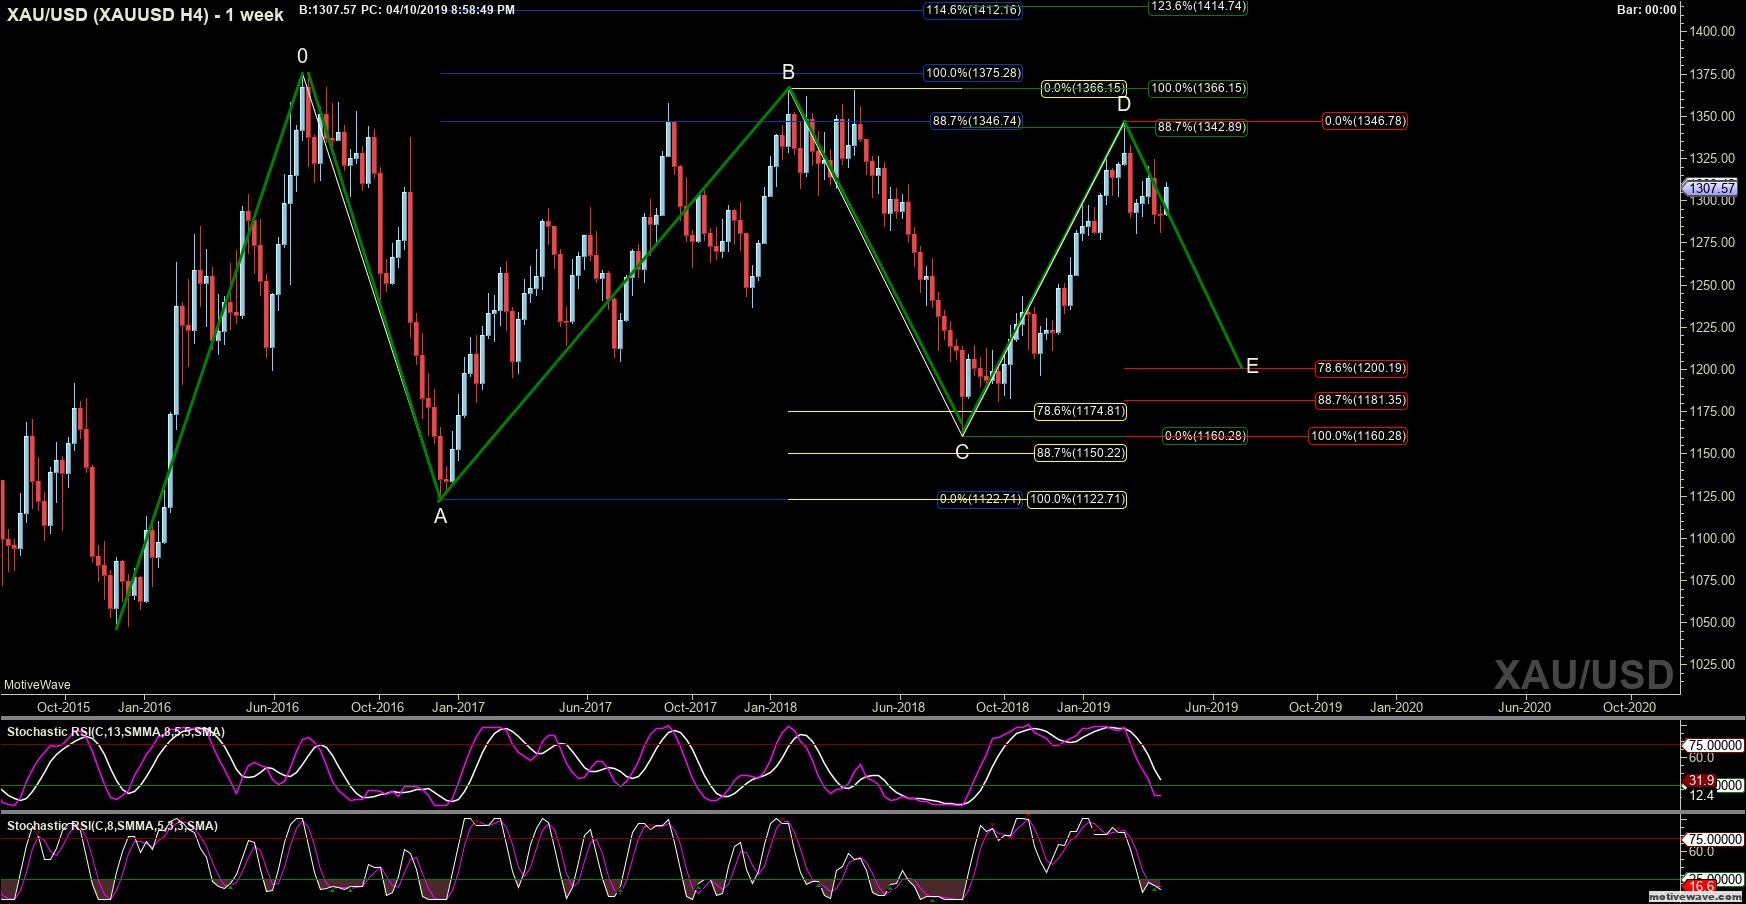Select the Stochastic RSI(C,13,SMMA,8,5,5,SMA) indicator title
This screenshot has width=1746, height=904.
tap(115, 732)
